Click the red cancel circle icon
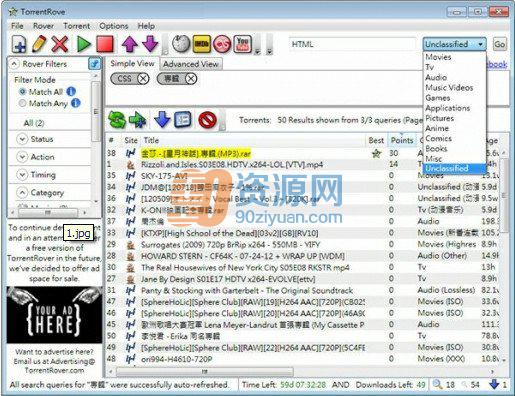The image size is (515, 396). [x=207, y=120]
